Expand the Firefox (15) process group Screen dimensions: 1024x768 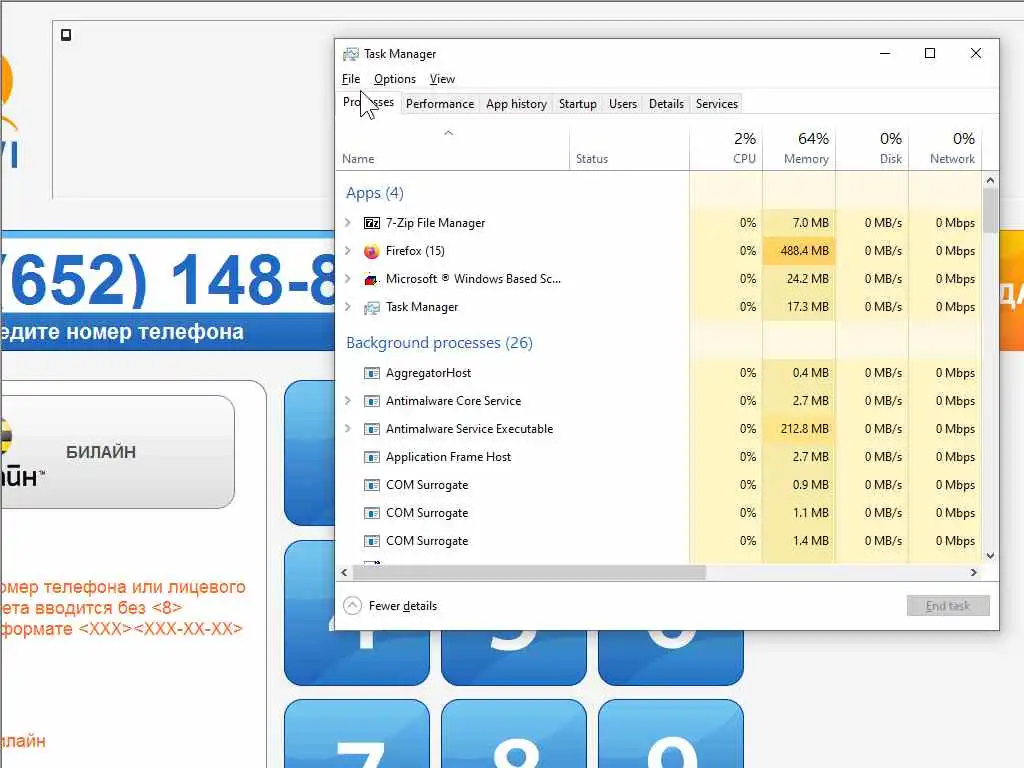[x=348, y=251]
